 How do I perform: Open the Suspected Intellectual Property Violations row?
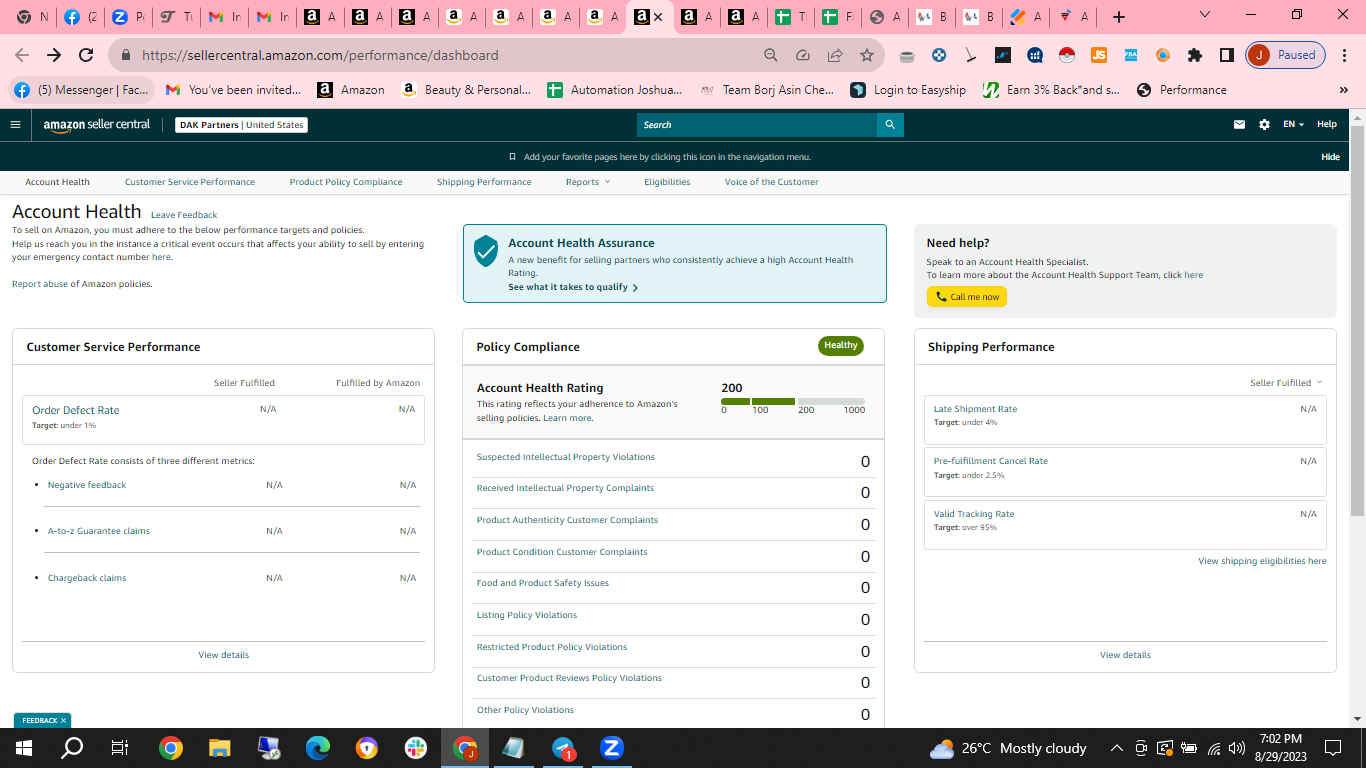point(674,460)
